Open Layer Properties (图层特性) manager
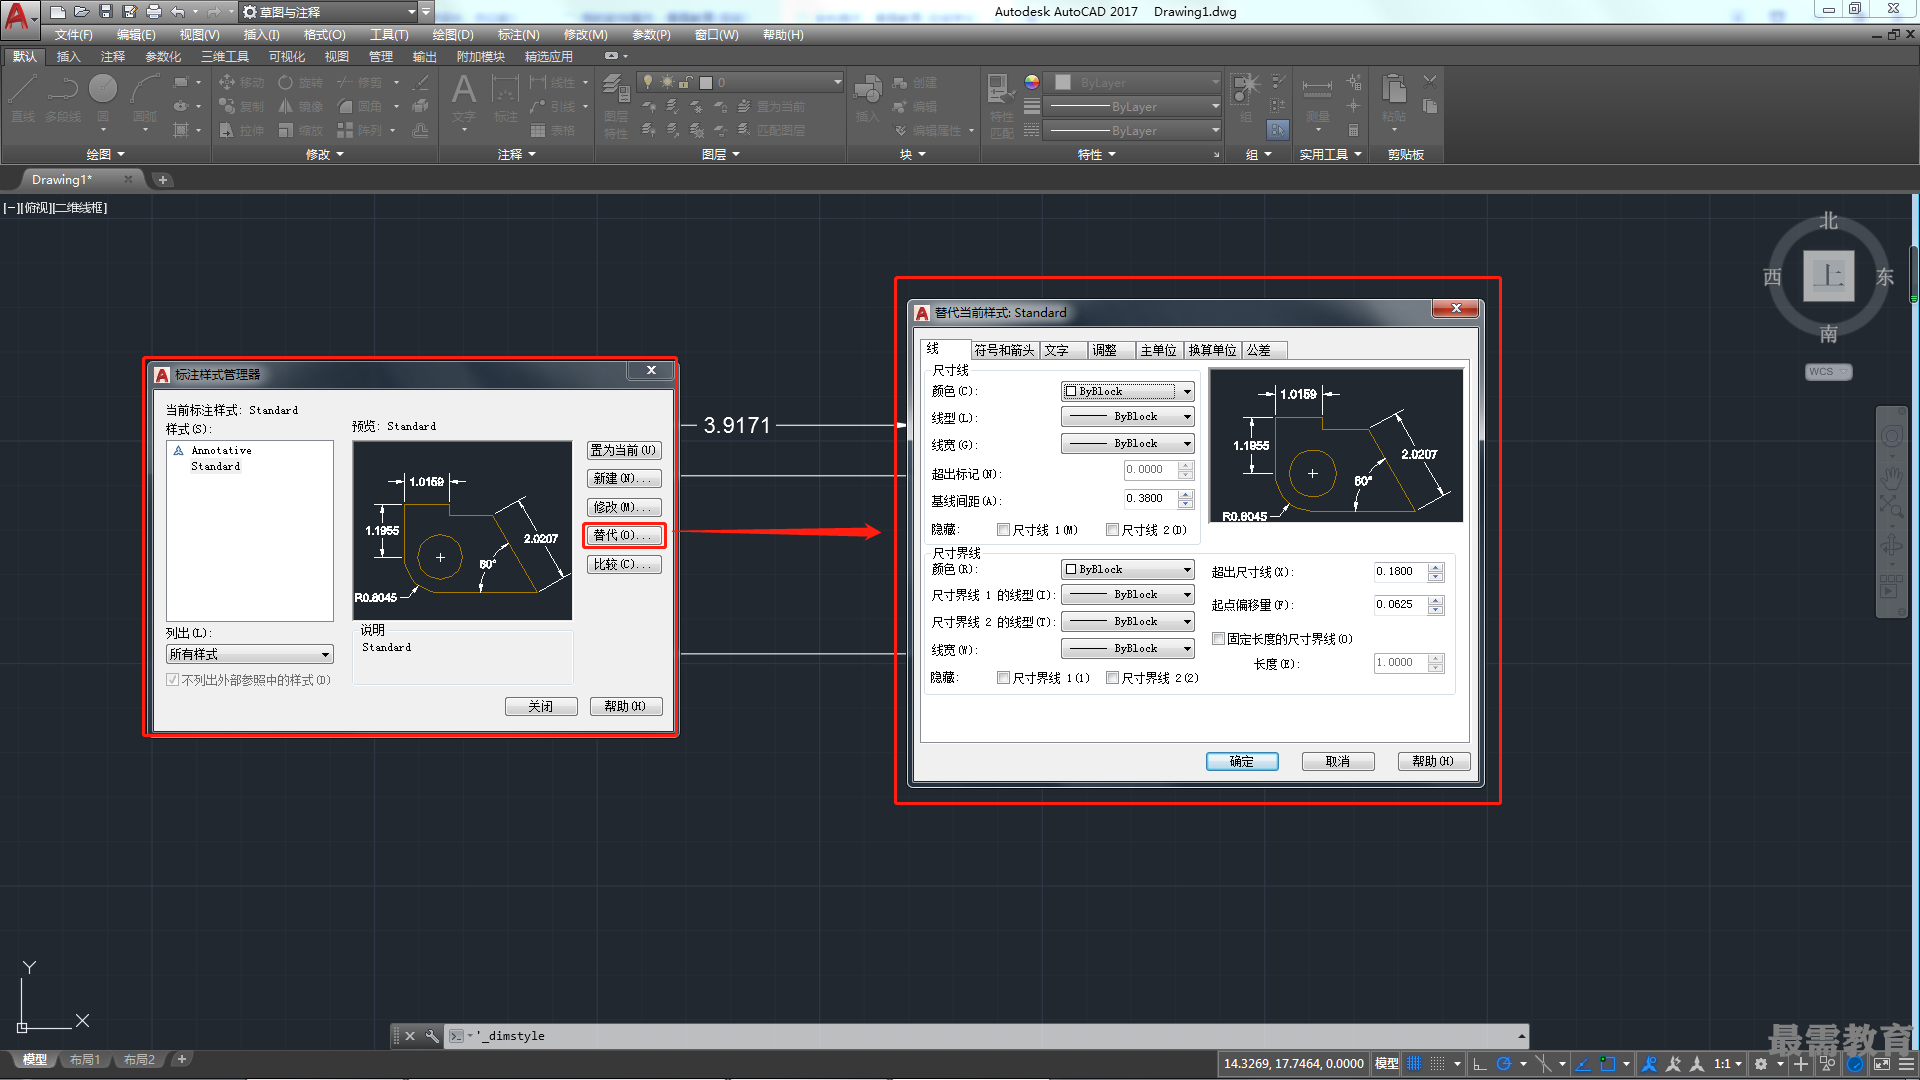 [616, 106]
